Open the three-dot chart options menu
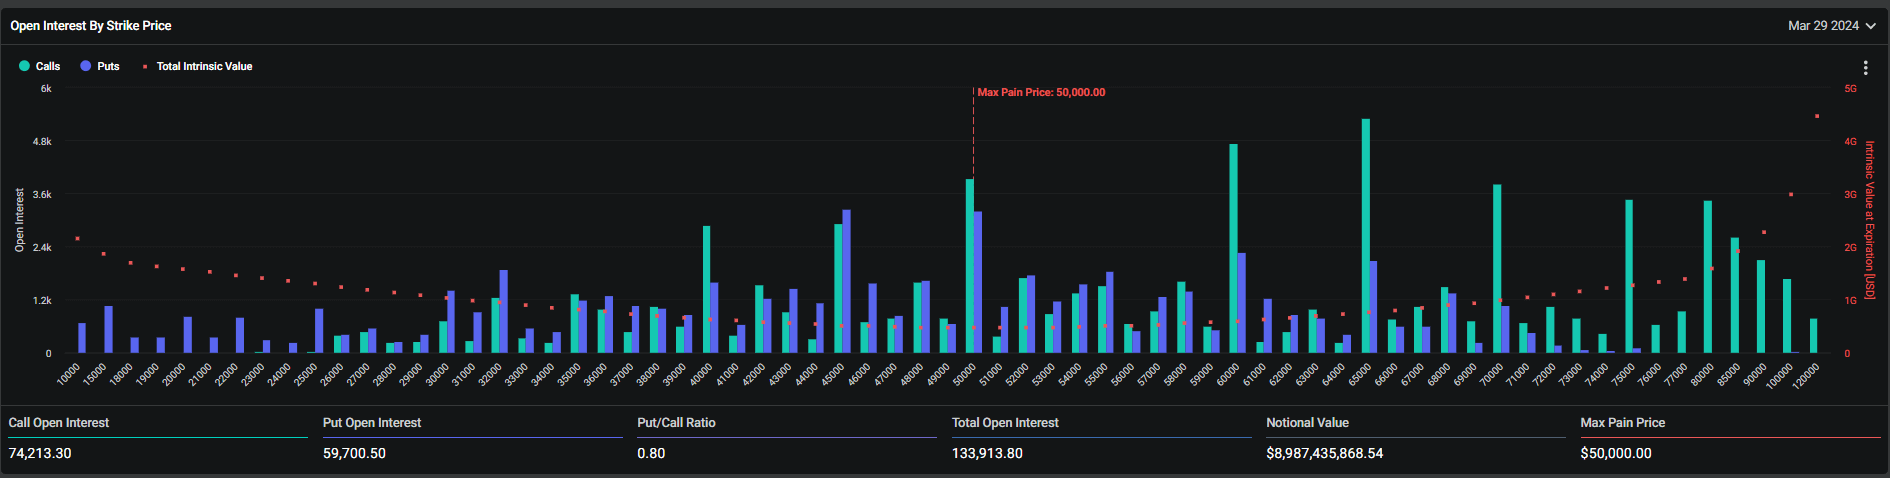This screenshot has height=478, width=1890. (x=1865, y=68)
